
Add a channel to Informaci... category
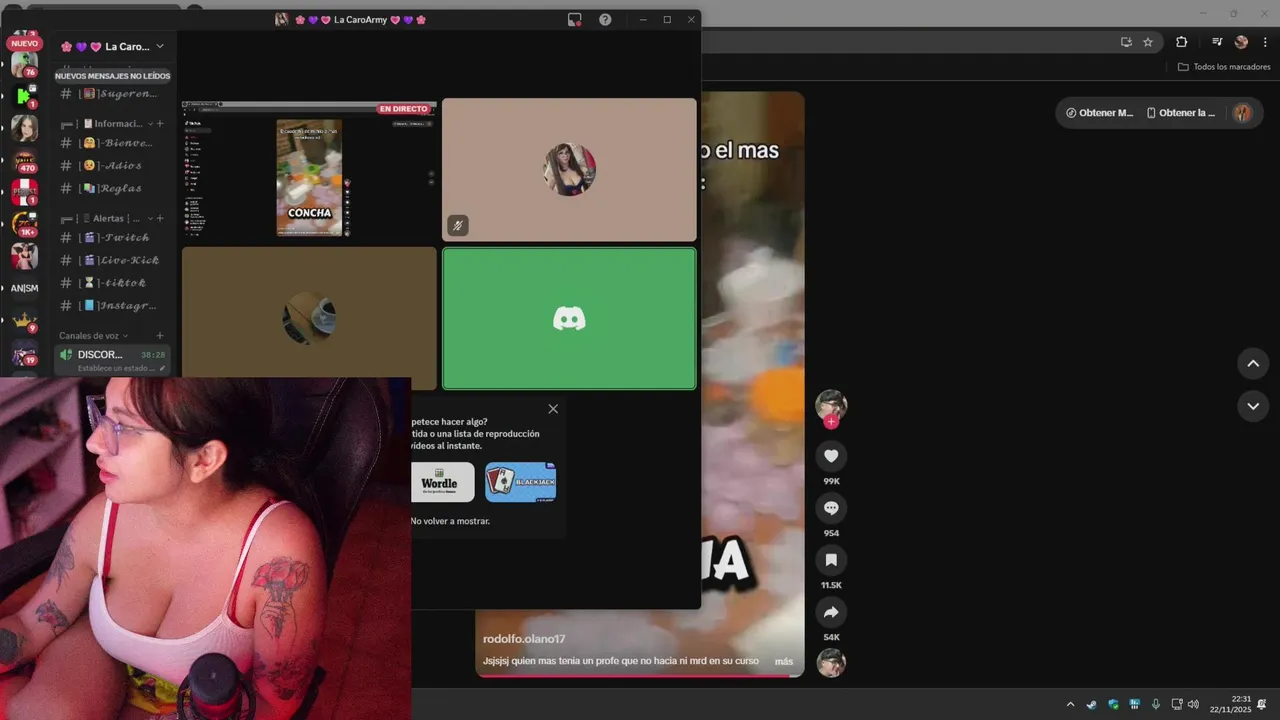point(160,124)
